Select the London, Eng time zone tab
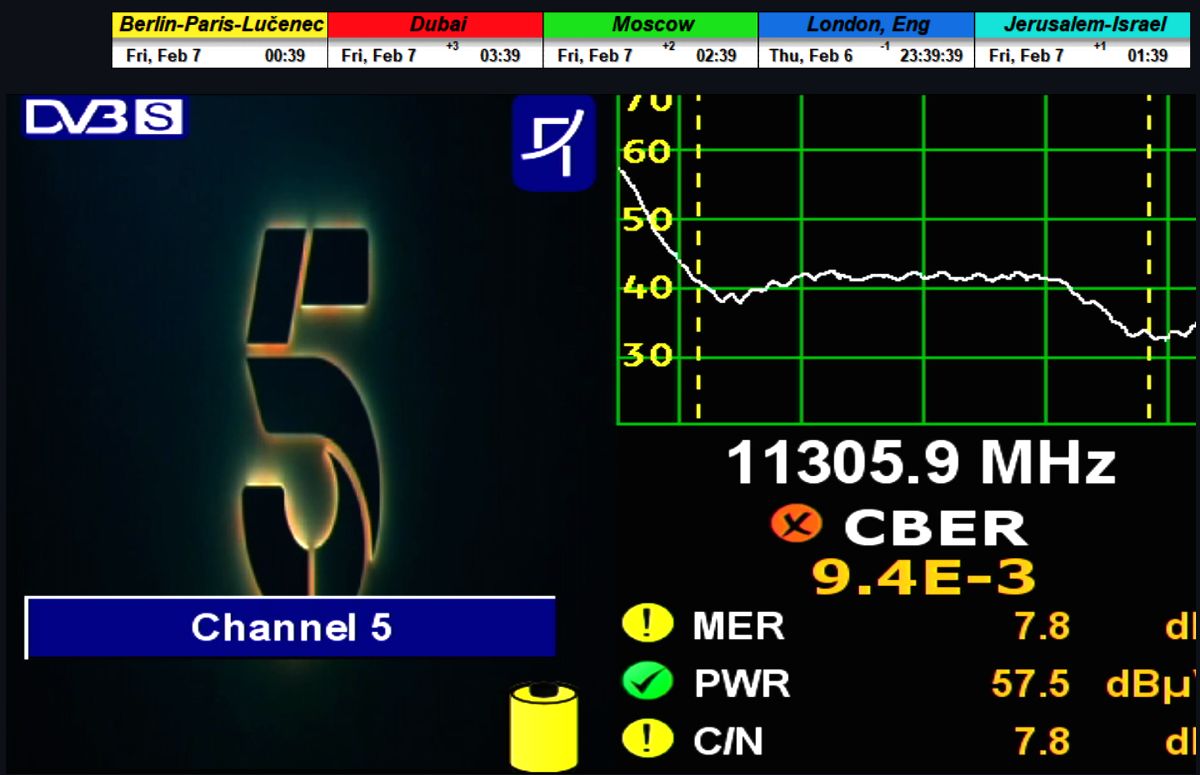The image size is (1200, 775). coord(866,25)
